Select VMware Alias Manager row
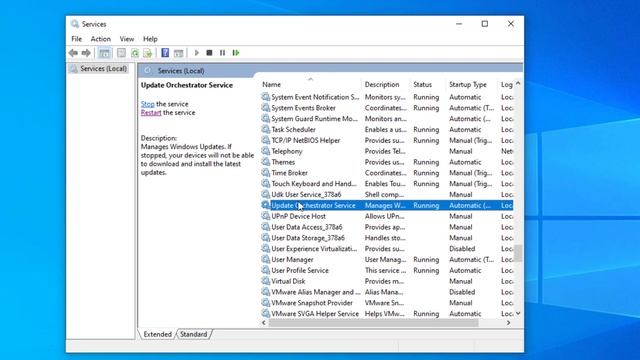Image resolution: width=640 pixels, height=360 pixels. point(387,292)
